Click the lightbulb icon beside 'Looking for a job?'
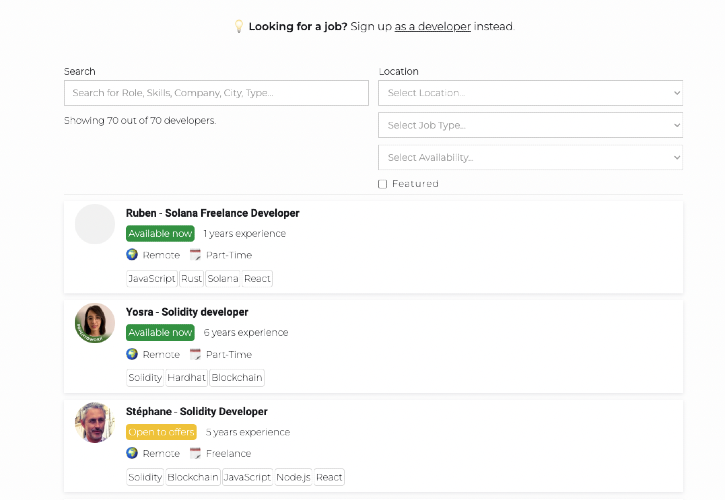The image size is (725, 500). point(238,26)
